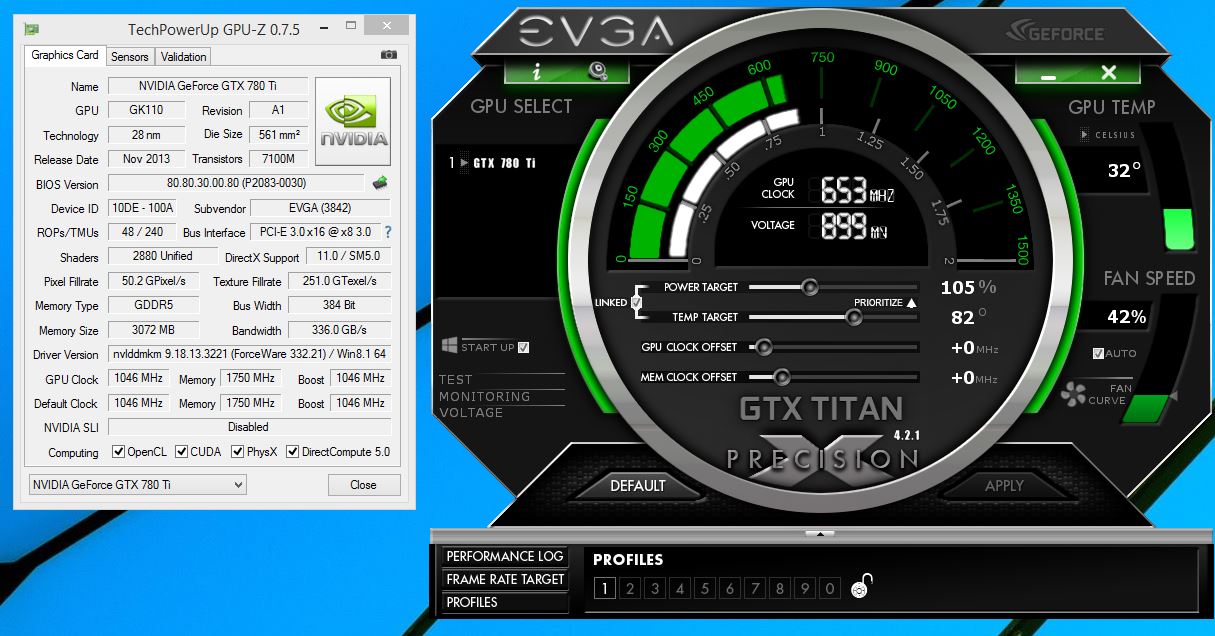Click the Subvendor EVGA (3842) field
The image size is (1215, 636).
click(x=320, y=208)
